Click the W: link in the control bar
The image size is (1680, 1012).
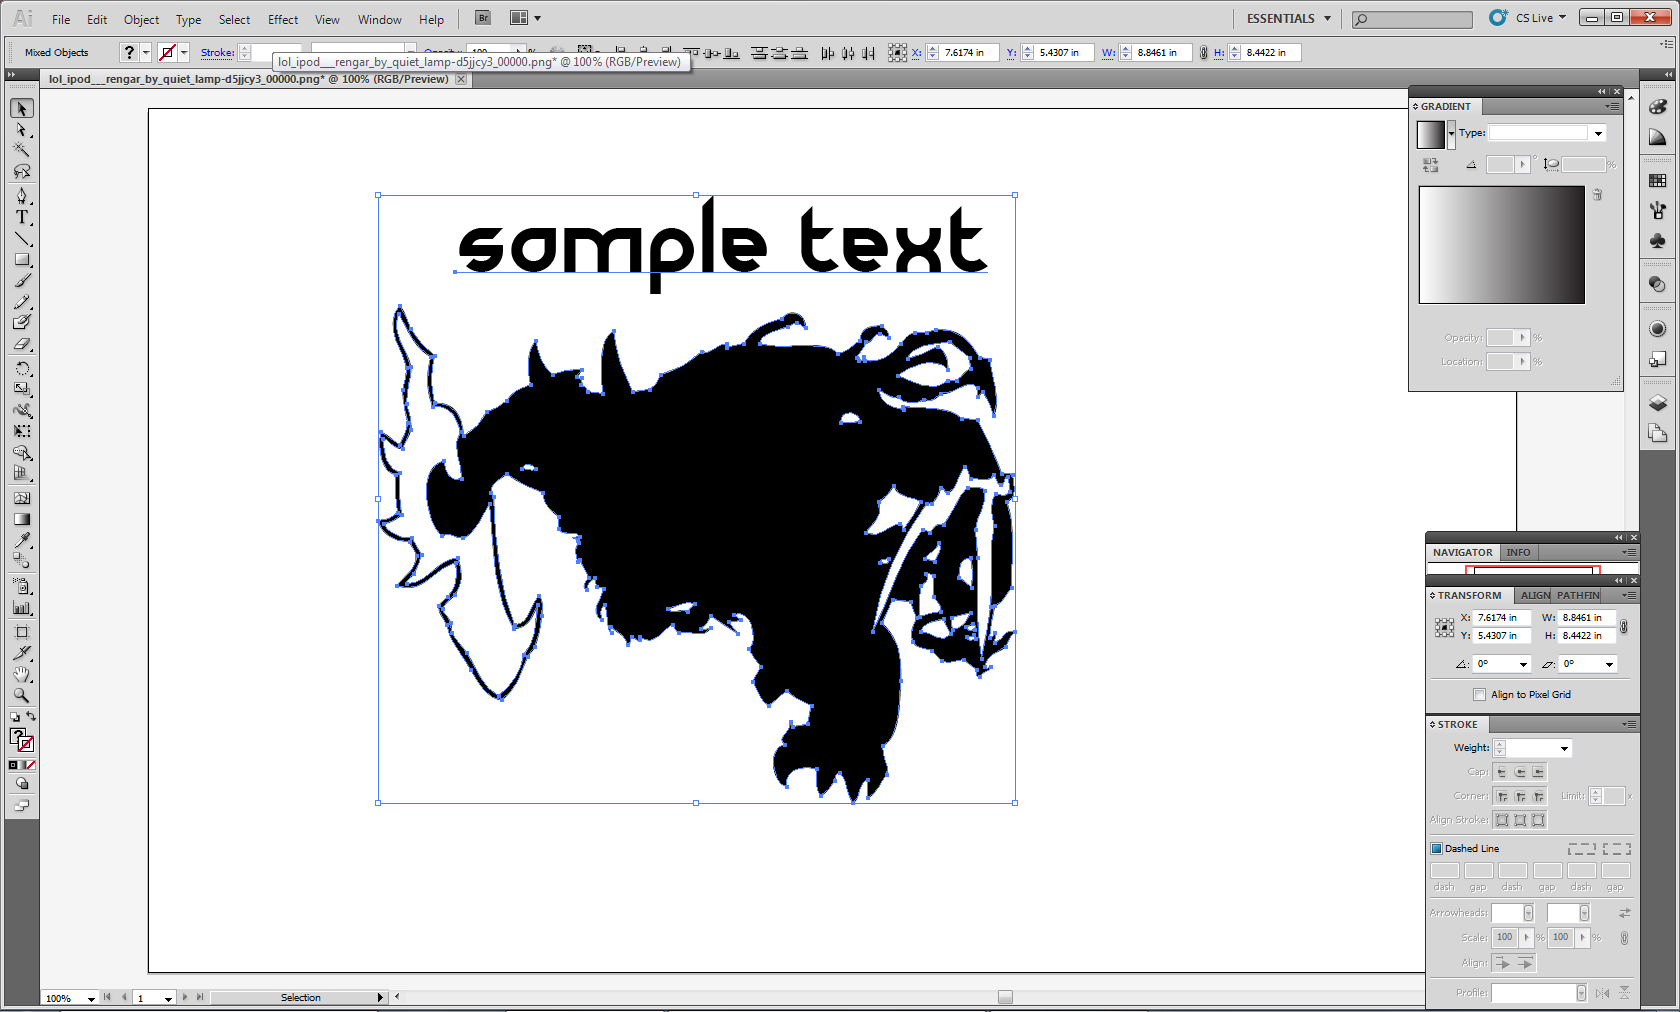(x=1108, y=53)
